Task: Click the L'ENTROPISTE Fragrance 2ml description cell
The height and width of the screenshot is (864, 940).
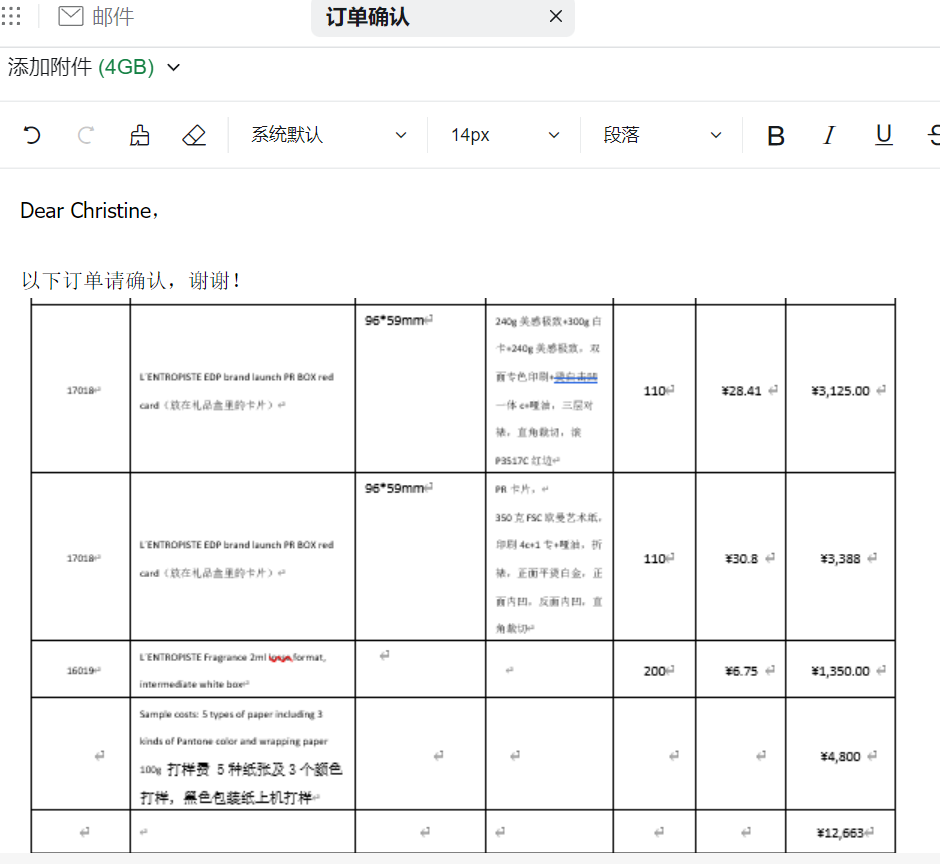Action: pyautogui.click(x=243, y=669)
